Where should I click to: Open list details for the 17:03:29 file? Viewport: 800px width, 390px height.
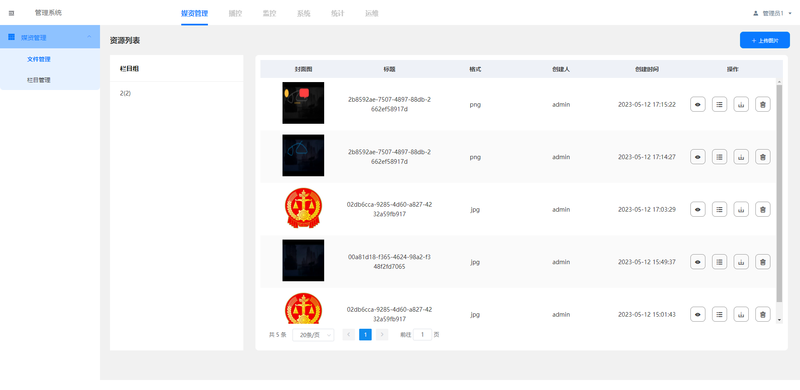(x=719, y=209)
